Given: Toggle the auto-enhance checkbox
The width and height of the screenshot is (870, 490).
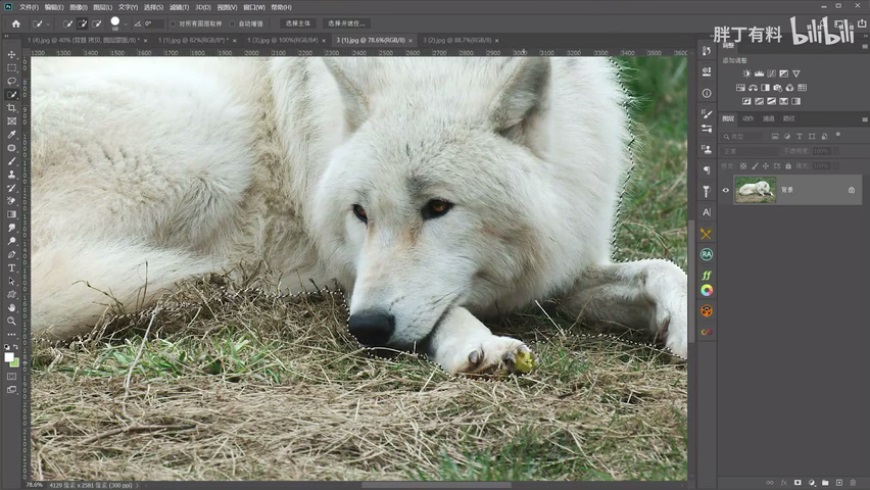Looking at the screenshot, I should pyautogui.click(x=233, y=23).
